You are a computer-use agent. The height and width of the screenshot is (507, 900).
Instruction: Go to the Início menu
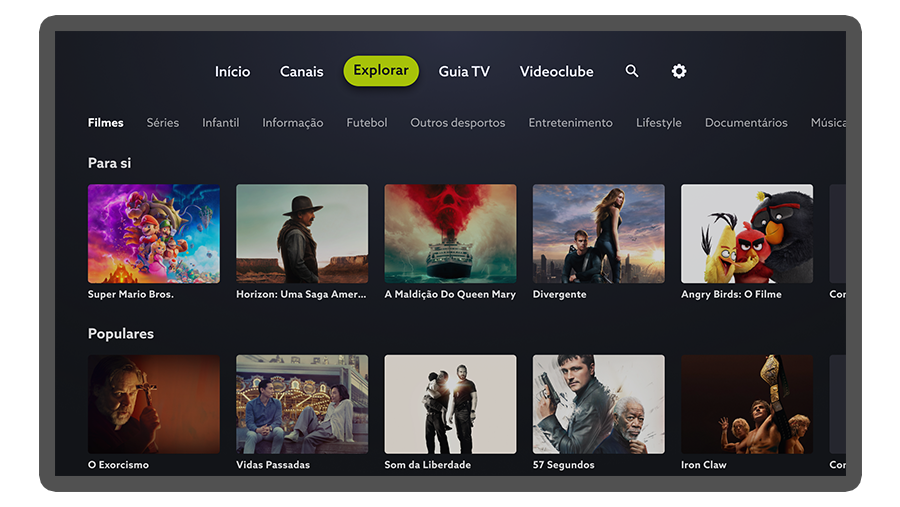pyautogui.click(x=232, y=72)
